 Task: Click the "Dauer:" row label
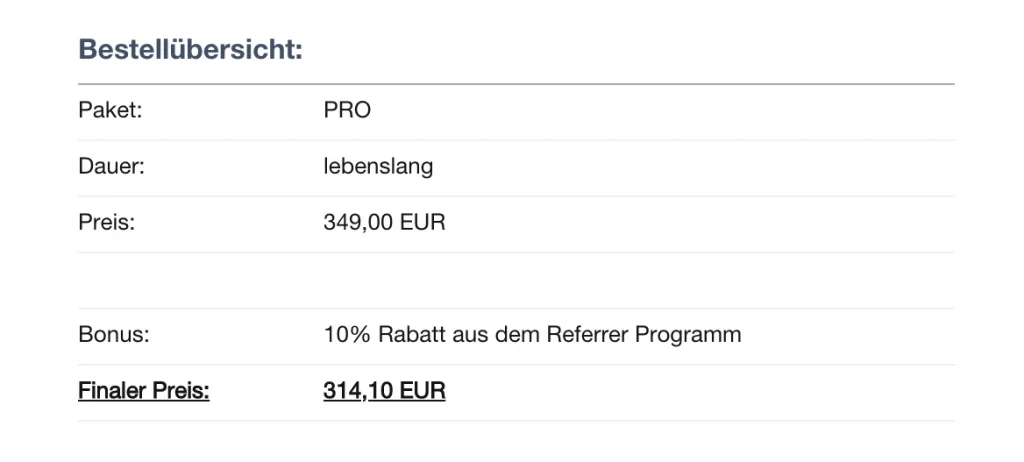pyautogui.click(x=112, y=166)
